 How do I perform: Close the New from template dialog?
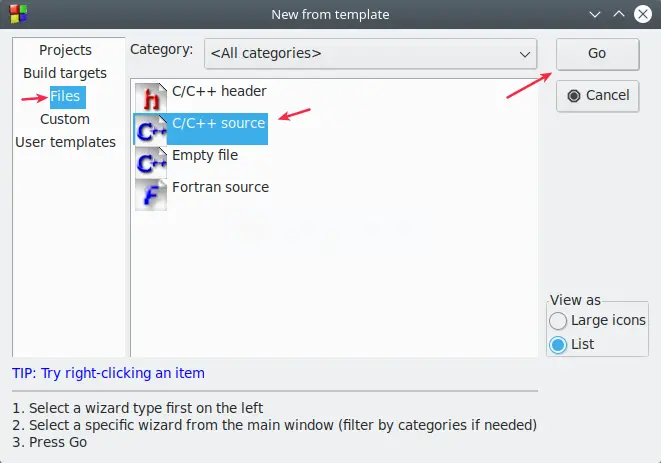pos(643,14)
